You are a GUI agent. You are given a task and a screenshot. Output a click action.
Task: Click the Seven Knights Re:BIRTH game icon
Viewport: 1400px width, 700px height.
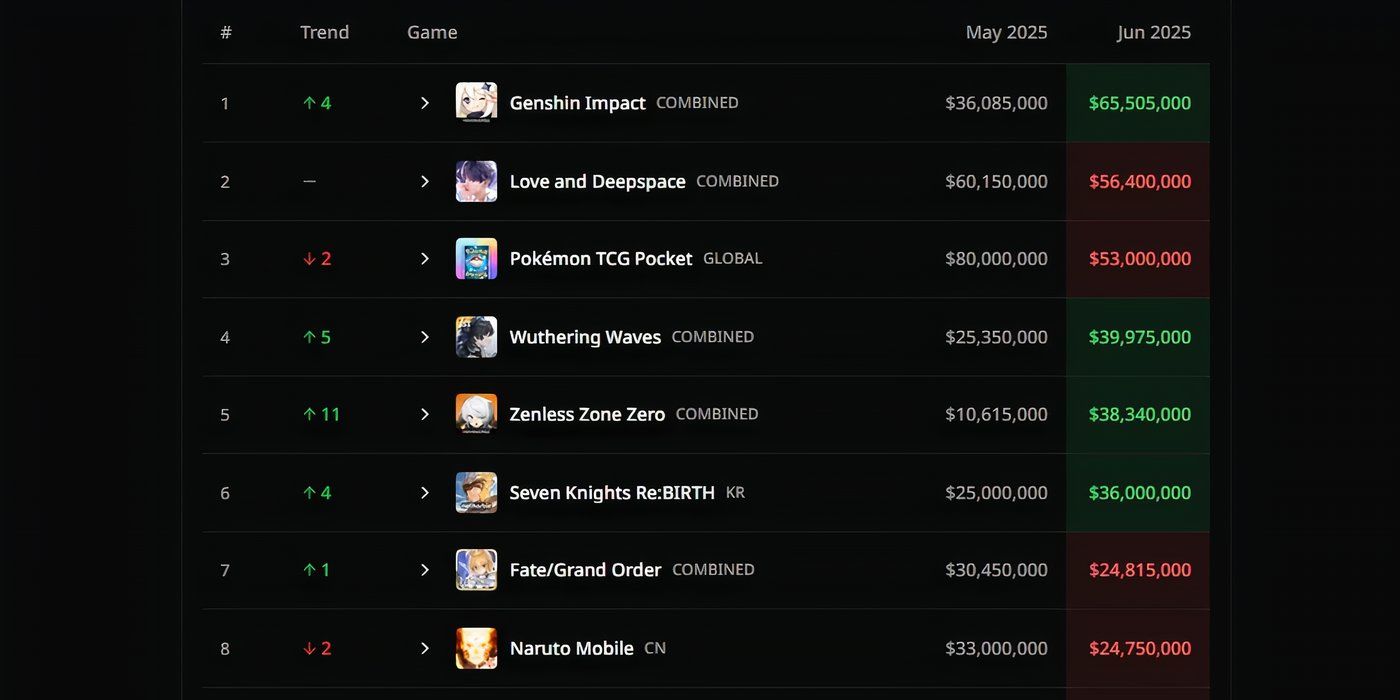476,492
